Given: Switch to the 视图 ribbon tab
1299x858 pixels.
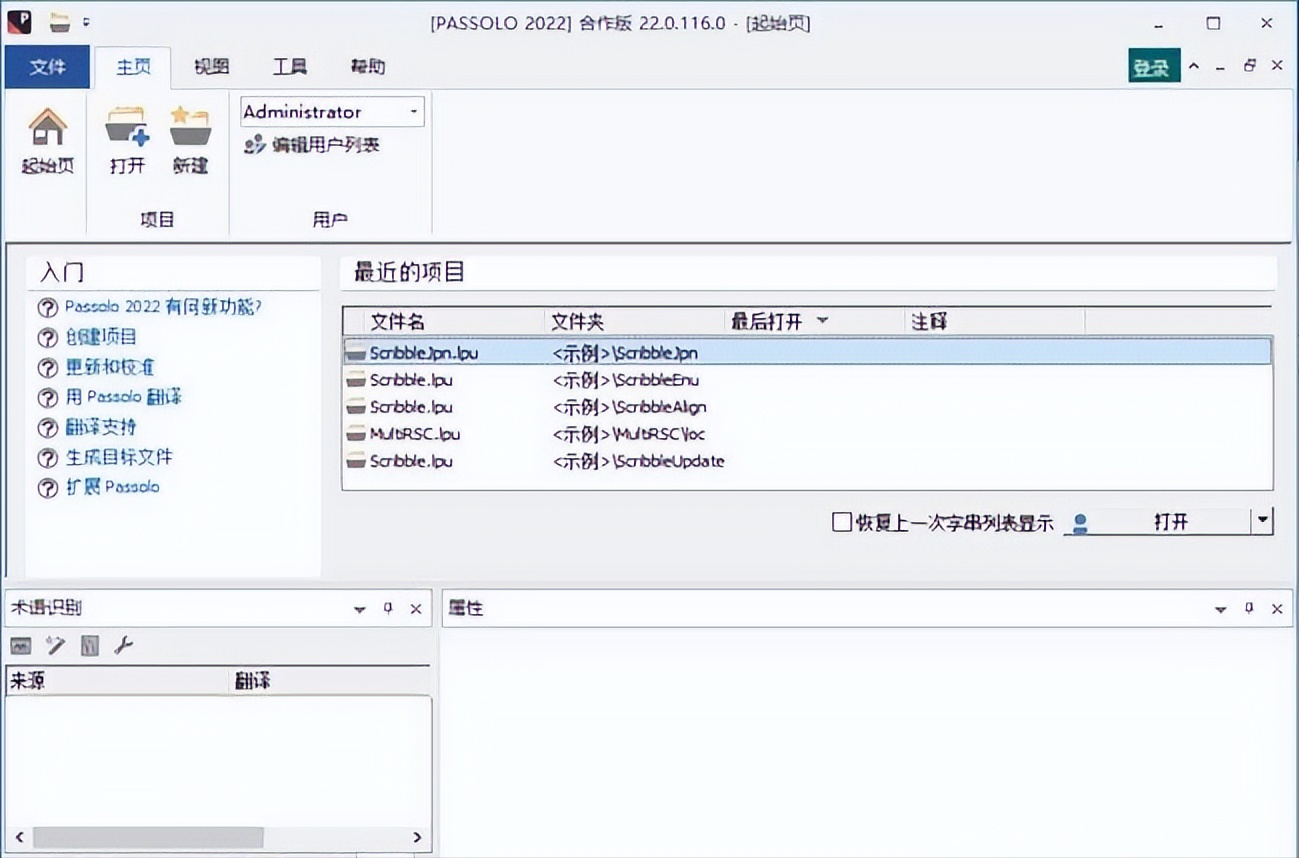Looking at the screenshot, I should [211, 67].
